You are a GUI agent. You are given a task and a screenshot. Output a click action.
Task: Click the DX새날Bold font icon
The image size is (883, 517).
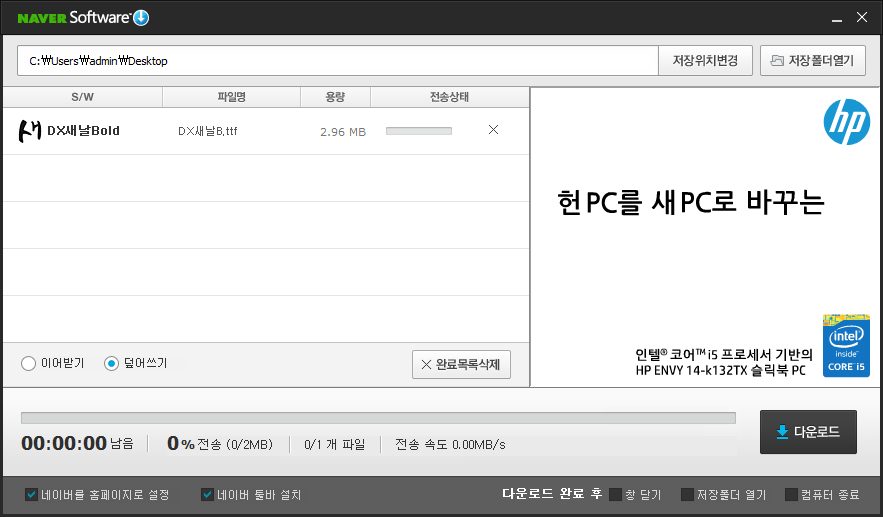click(x=30, y=131)
